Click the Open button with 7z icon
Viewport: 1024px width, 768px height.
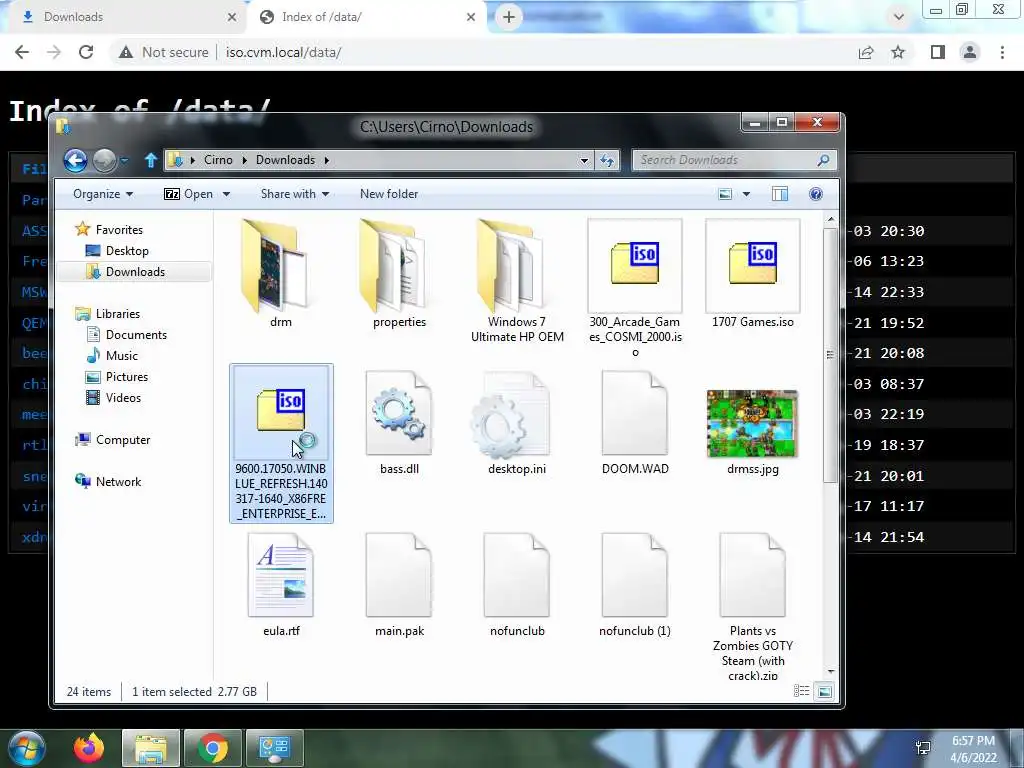pos(189,194)
